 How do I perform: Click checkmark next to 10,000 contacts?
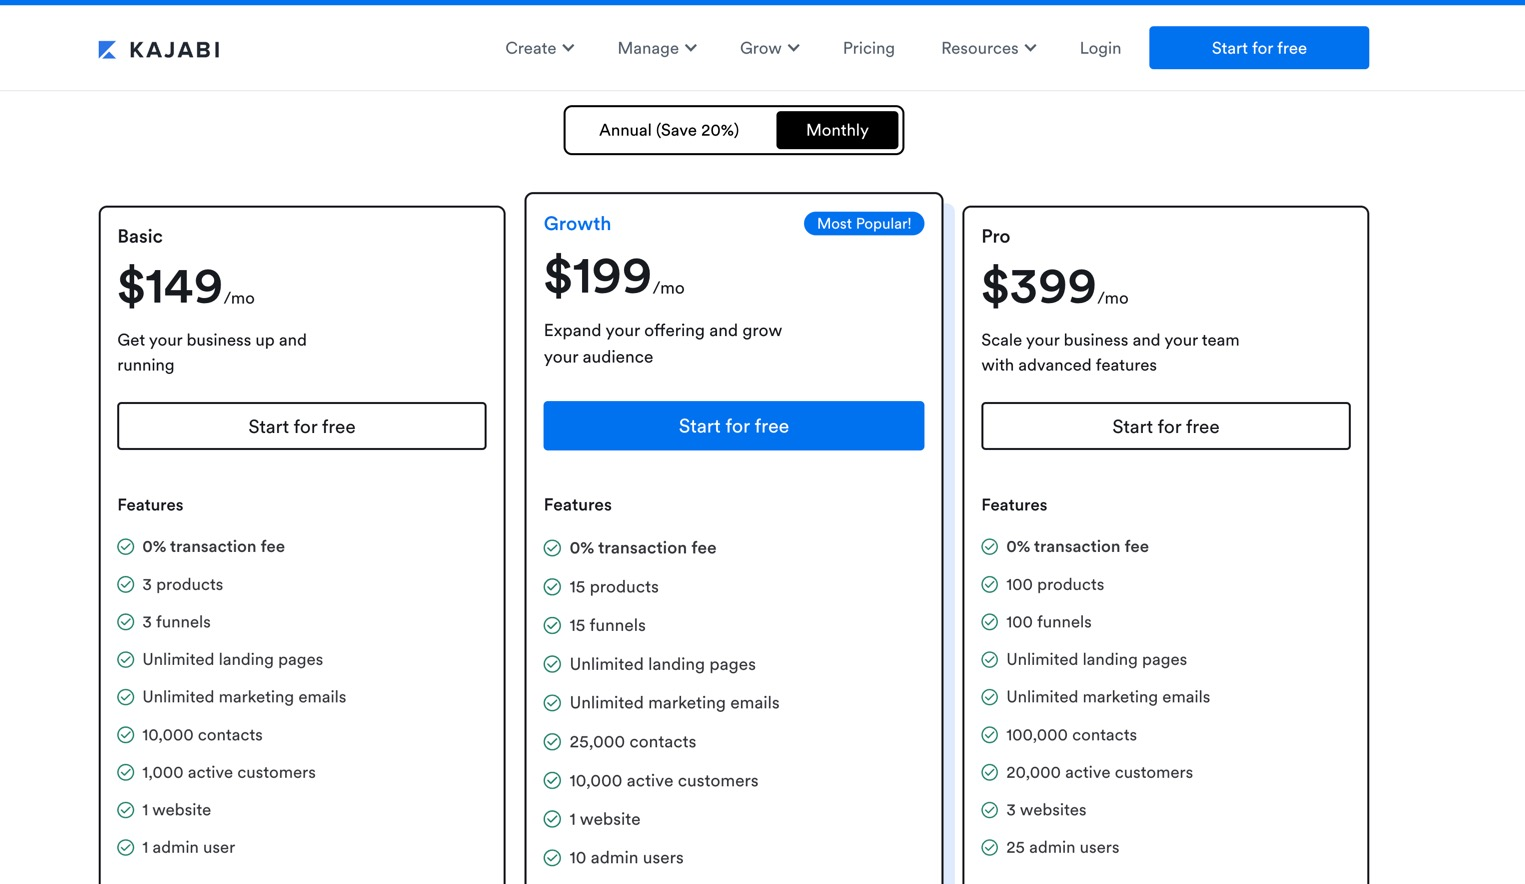click(x=125, y=735)
